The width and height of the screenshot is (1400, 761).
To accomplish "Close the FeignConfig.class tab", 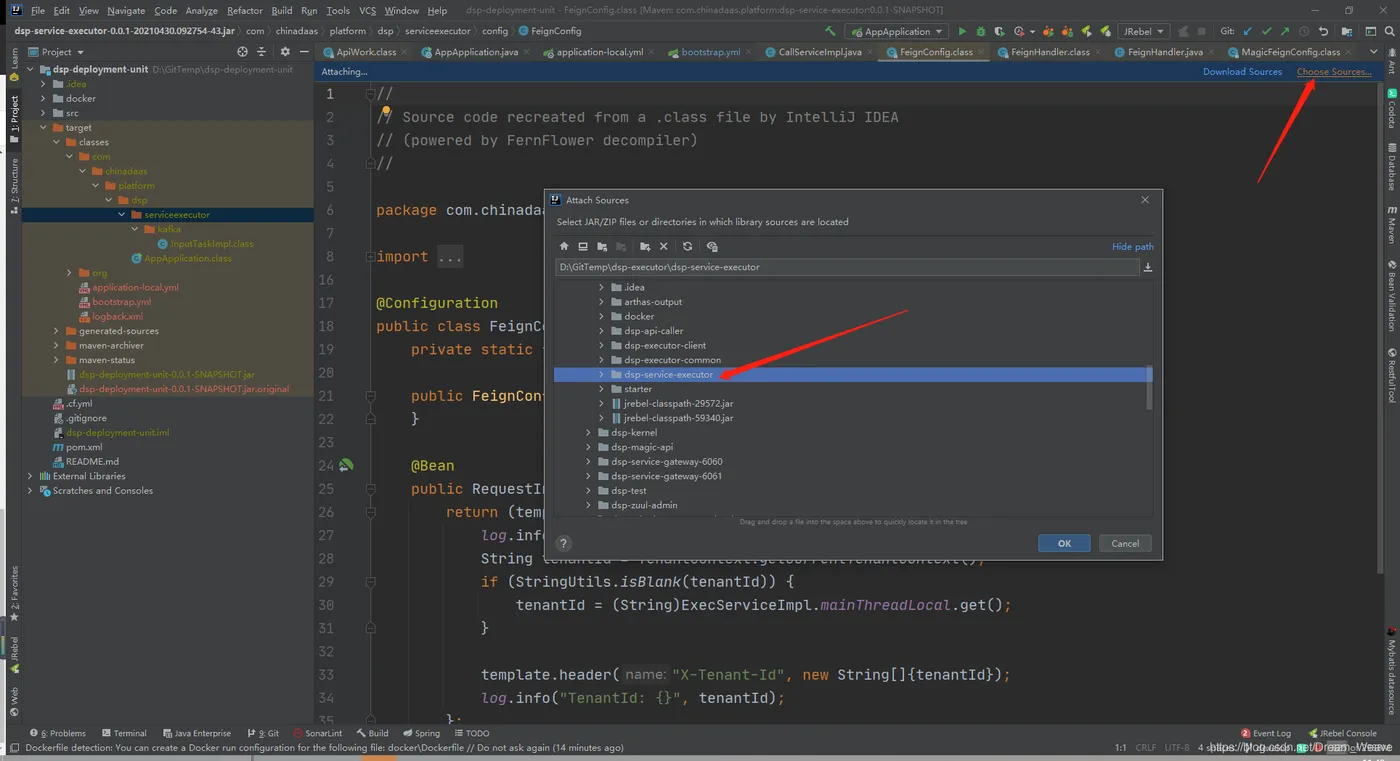I will tap(981, 51).
